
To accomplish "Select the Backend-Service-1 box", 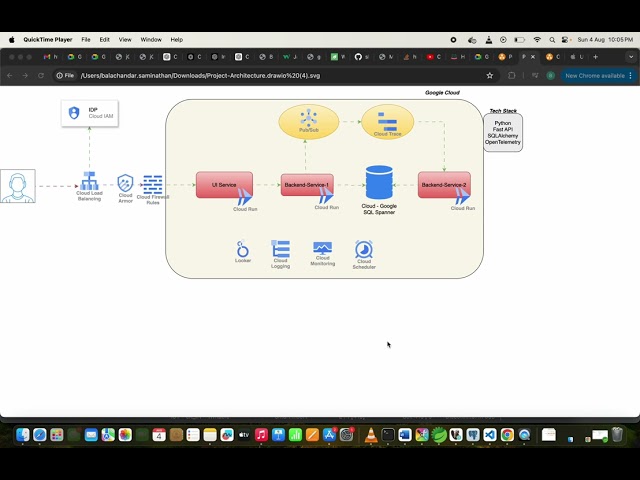I will [x=307, y=185].
